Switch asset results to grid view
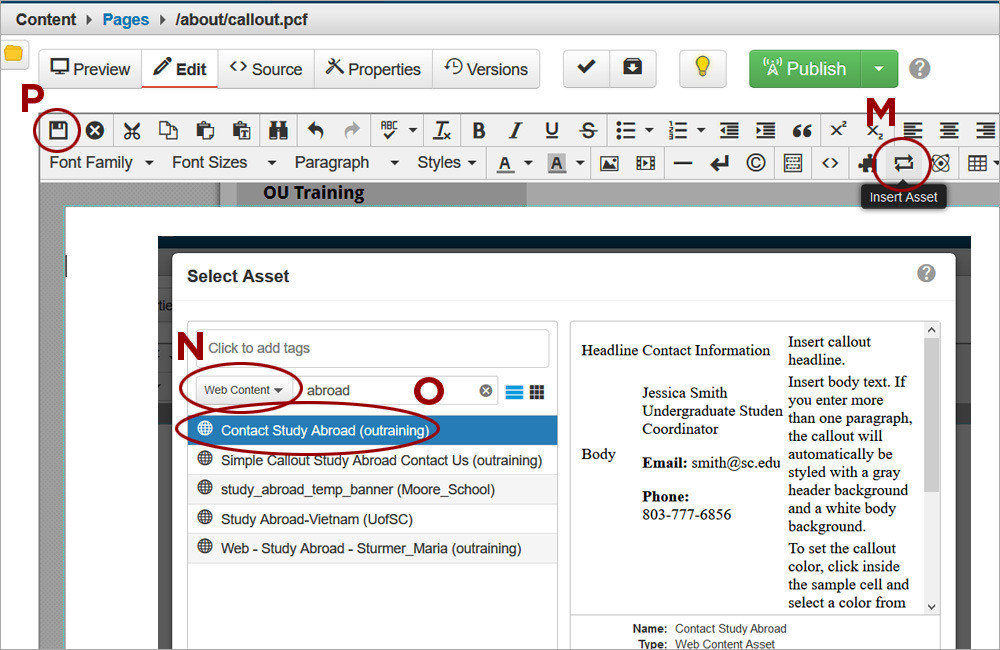This screenshot has height=650, width=1000. (536, 391)
